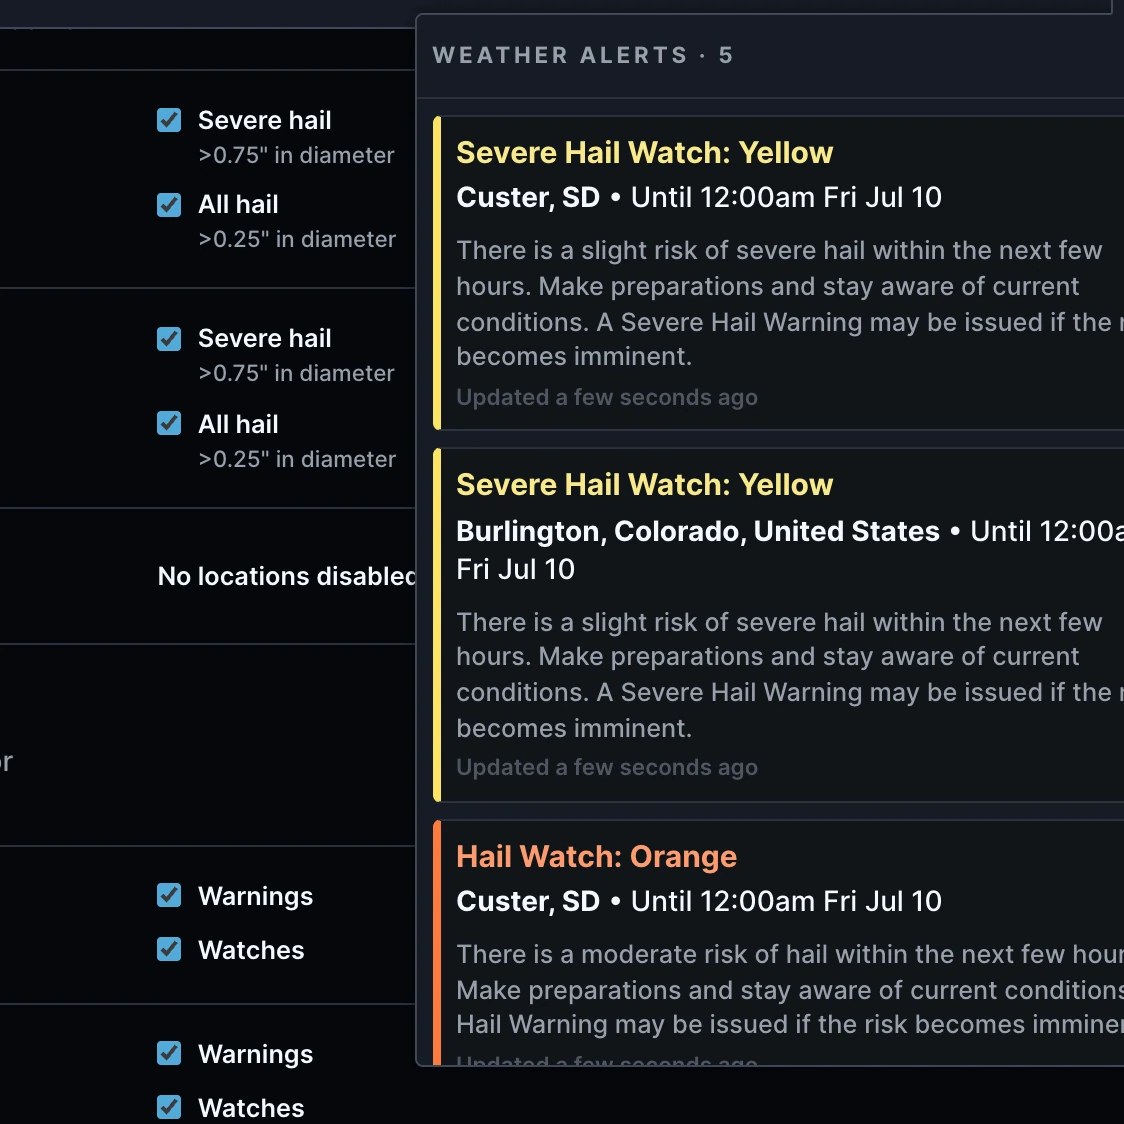Click the Weather Alerts · 5 header
This screenshot has width=1124, height=1124.
[x=583, y=55]
